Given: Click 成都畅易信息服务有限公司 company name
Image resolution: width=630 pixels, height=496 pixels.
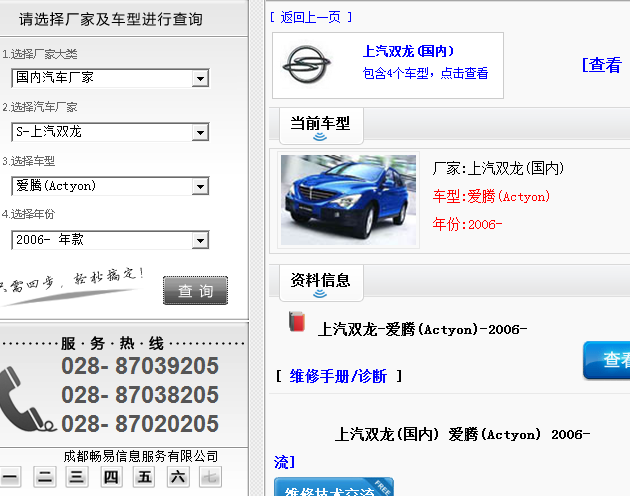Looking at the screenshot, I should (x=141, y=456).
